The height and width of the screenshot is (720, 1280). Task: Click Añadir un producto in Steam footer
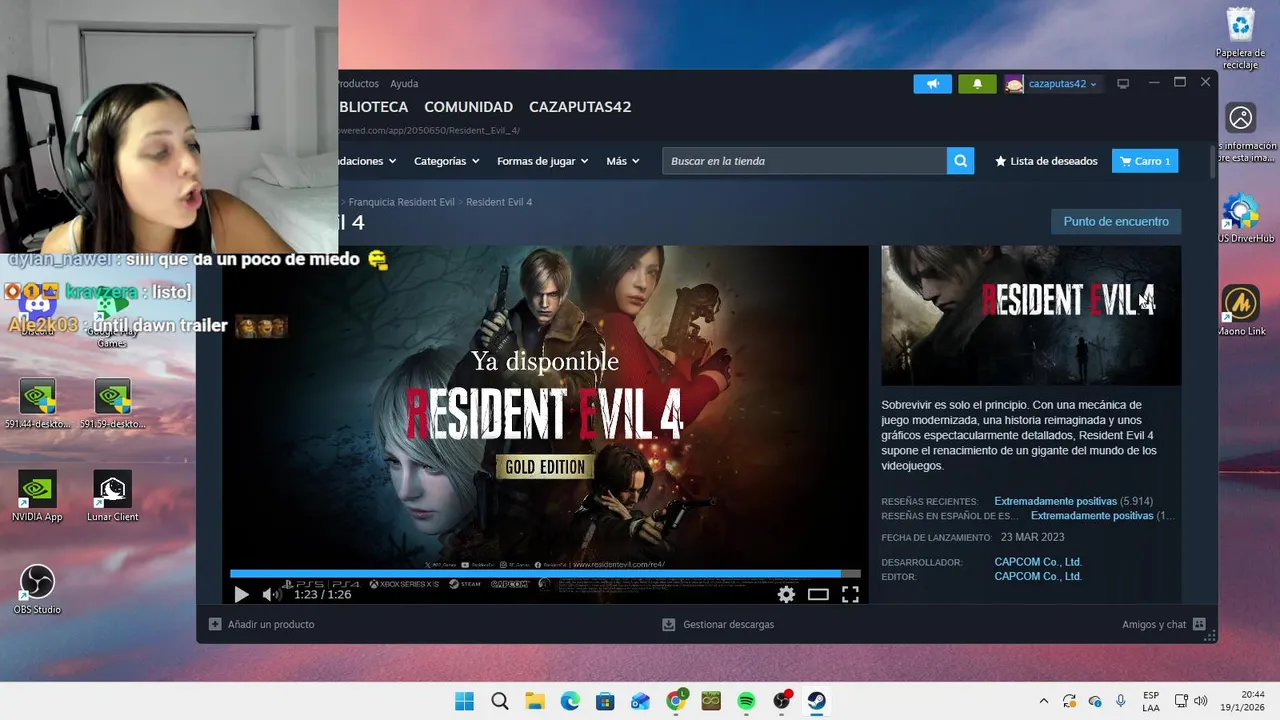(261, 624)
